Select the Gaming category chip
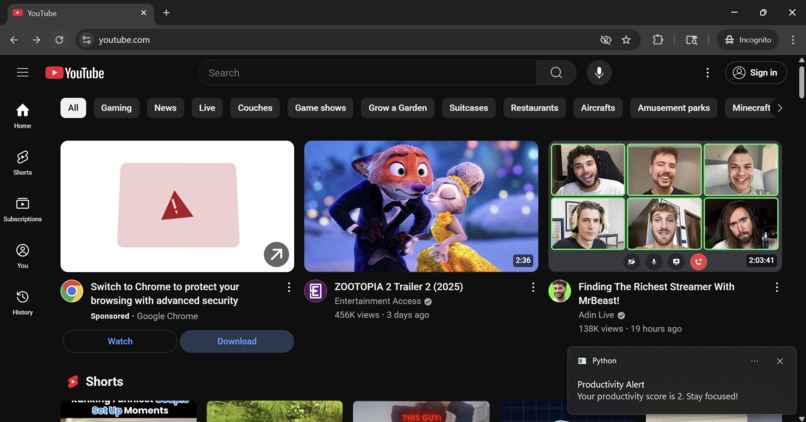The height and width of the screenshot is (422, 806). click(116, 108)
